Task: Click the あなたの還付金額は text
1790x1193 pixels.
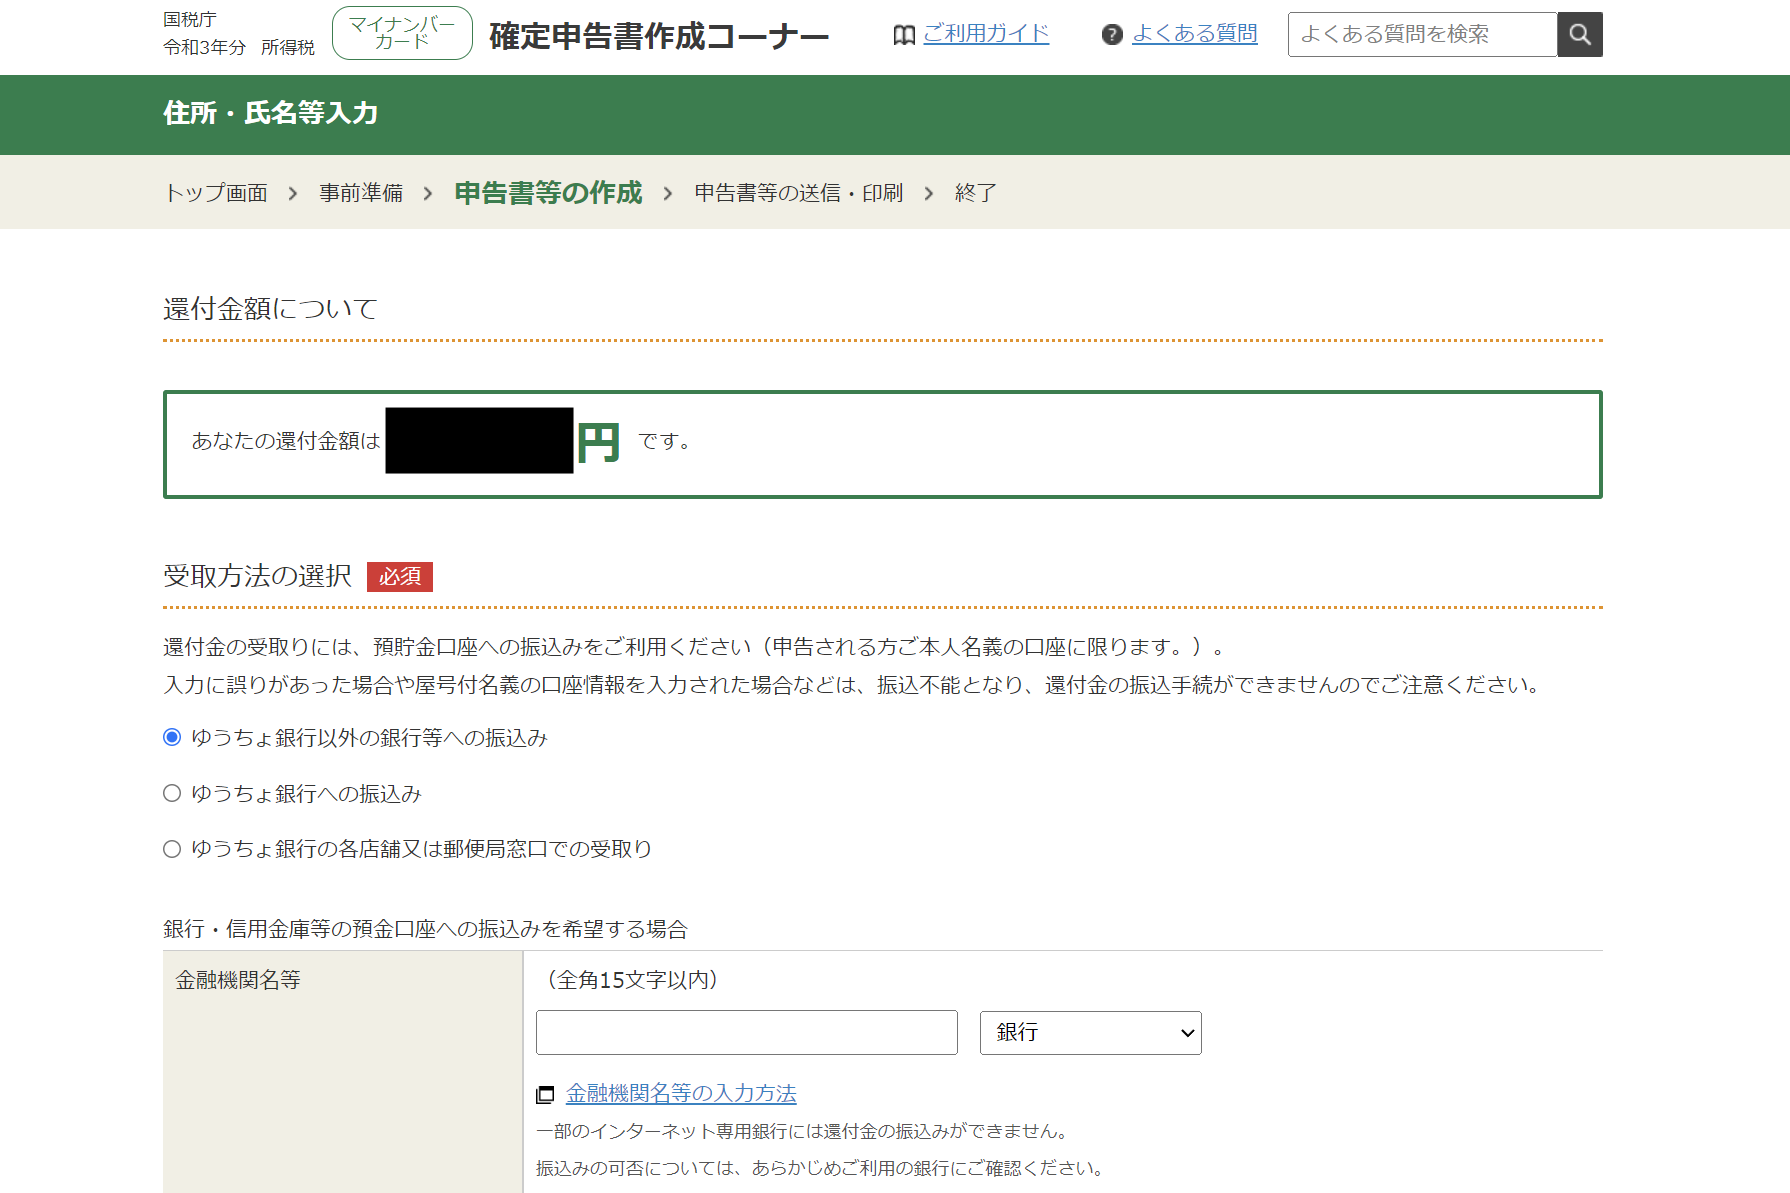Action: (286, 441)
